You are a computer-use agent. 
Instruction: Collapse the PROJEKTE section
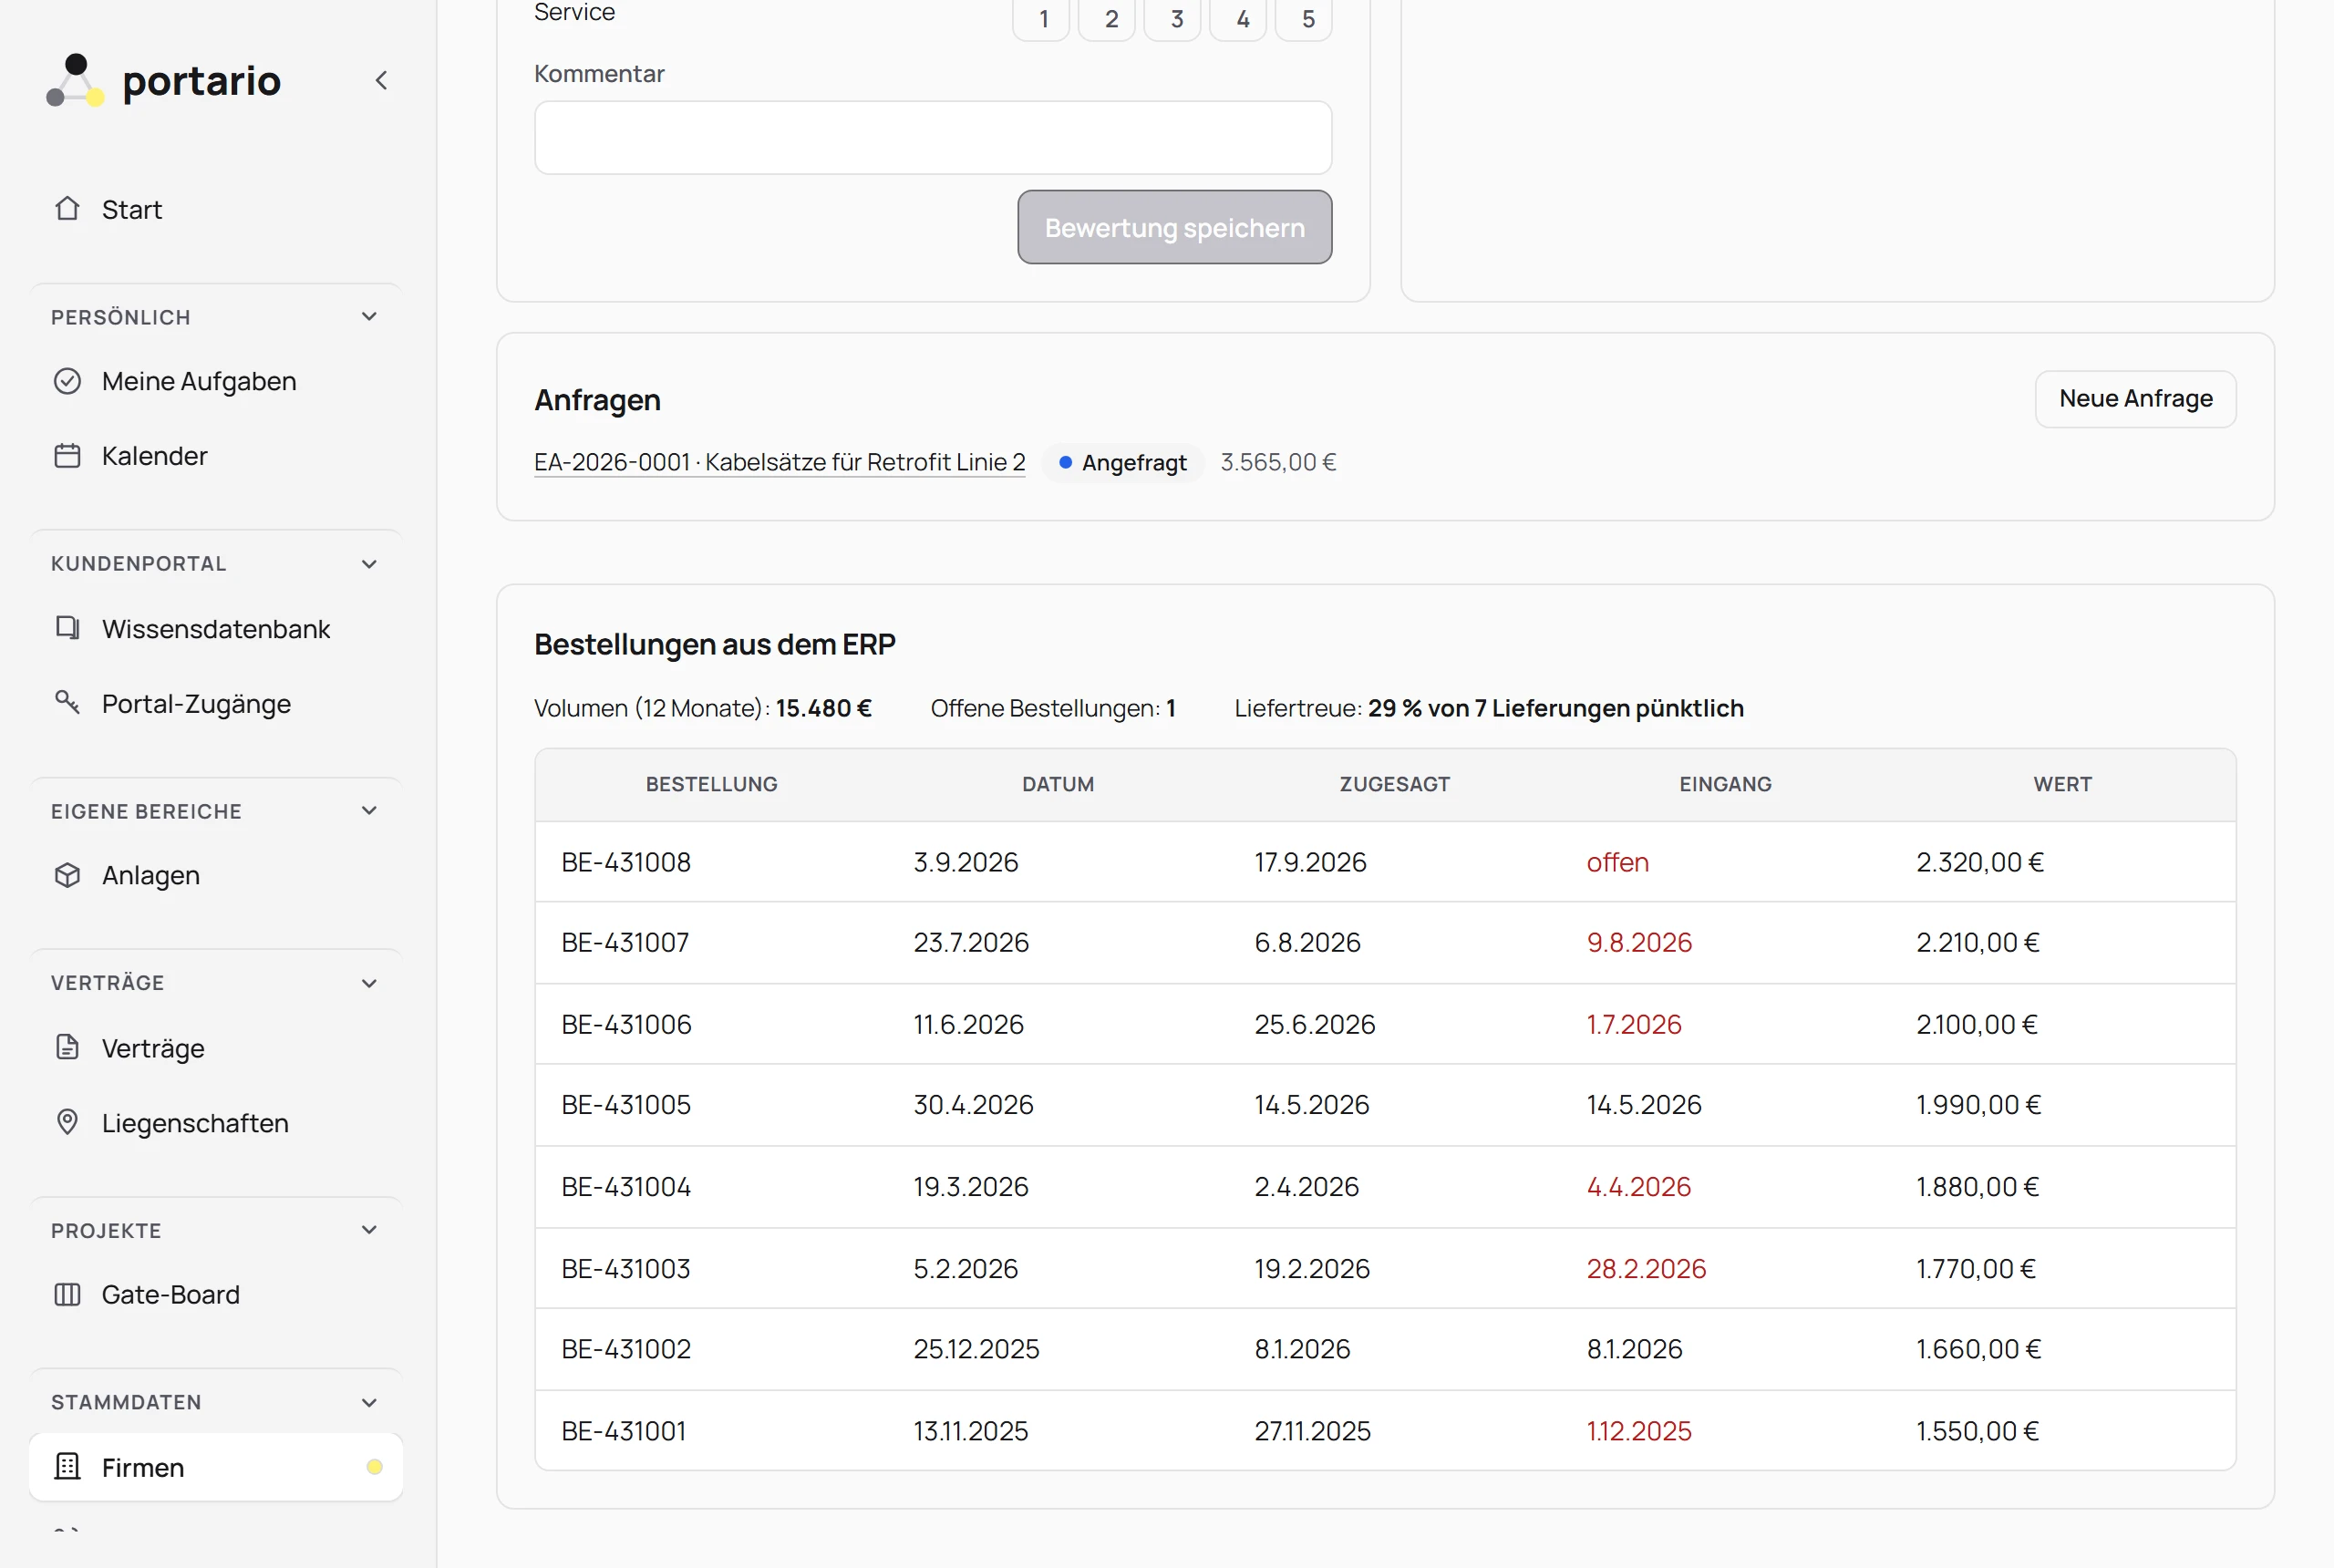pyautogui.click(x=369, y=1230)
